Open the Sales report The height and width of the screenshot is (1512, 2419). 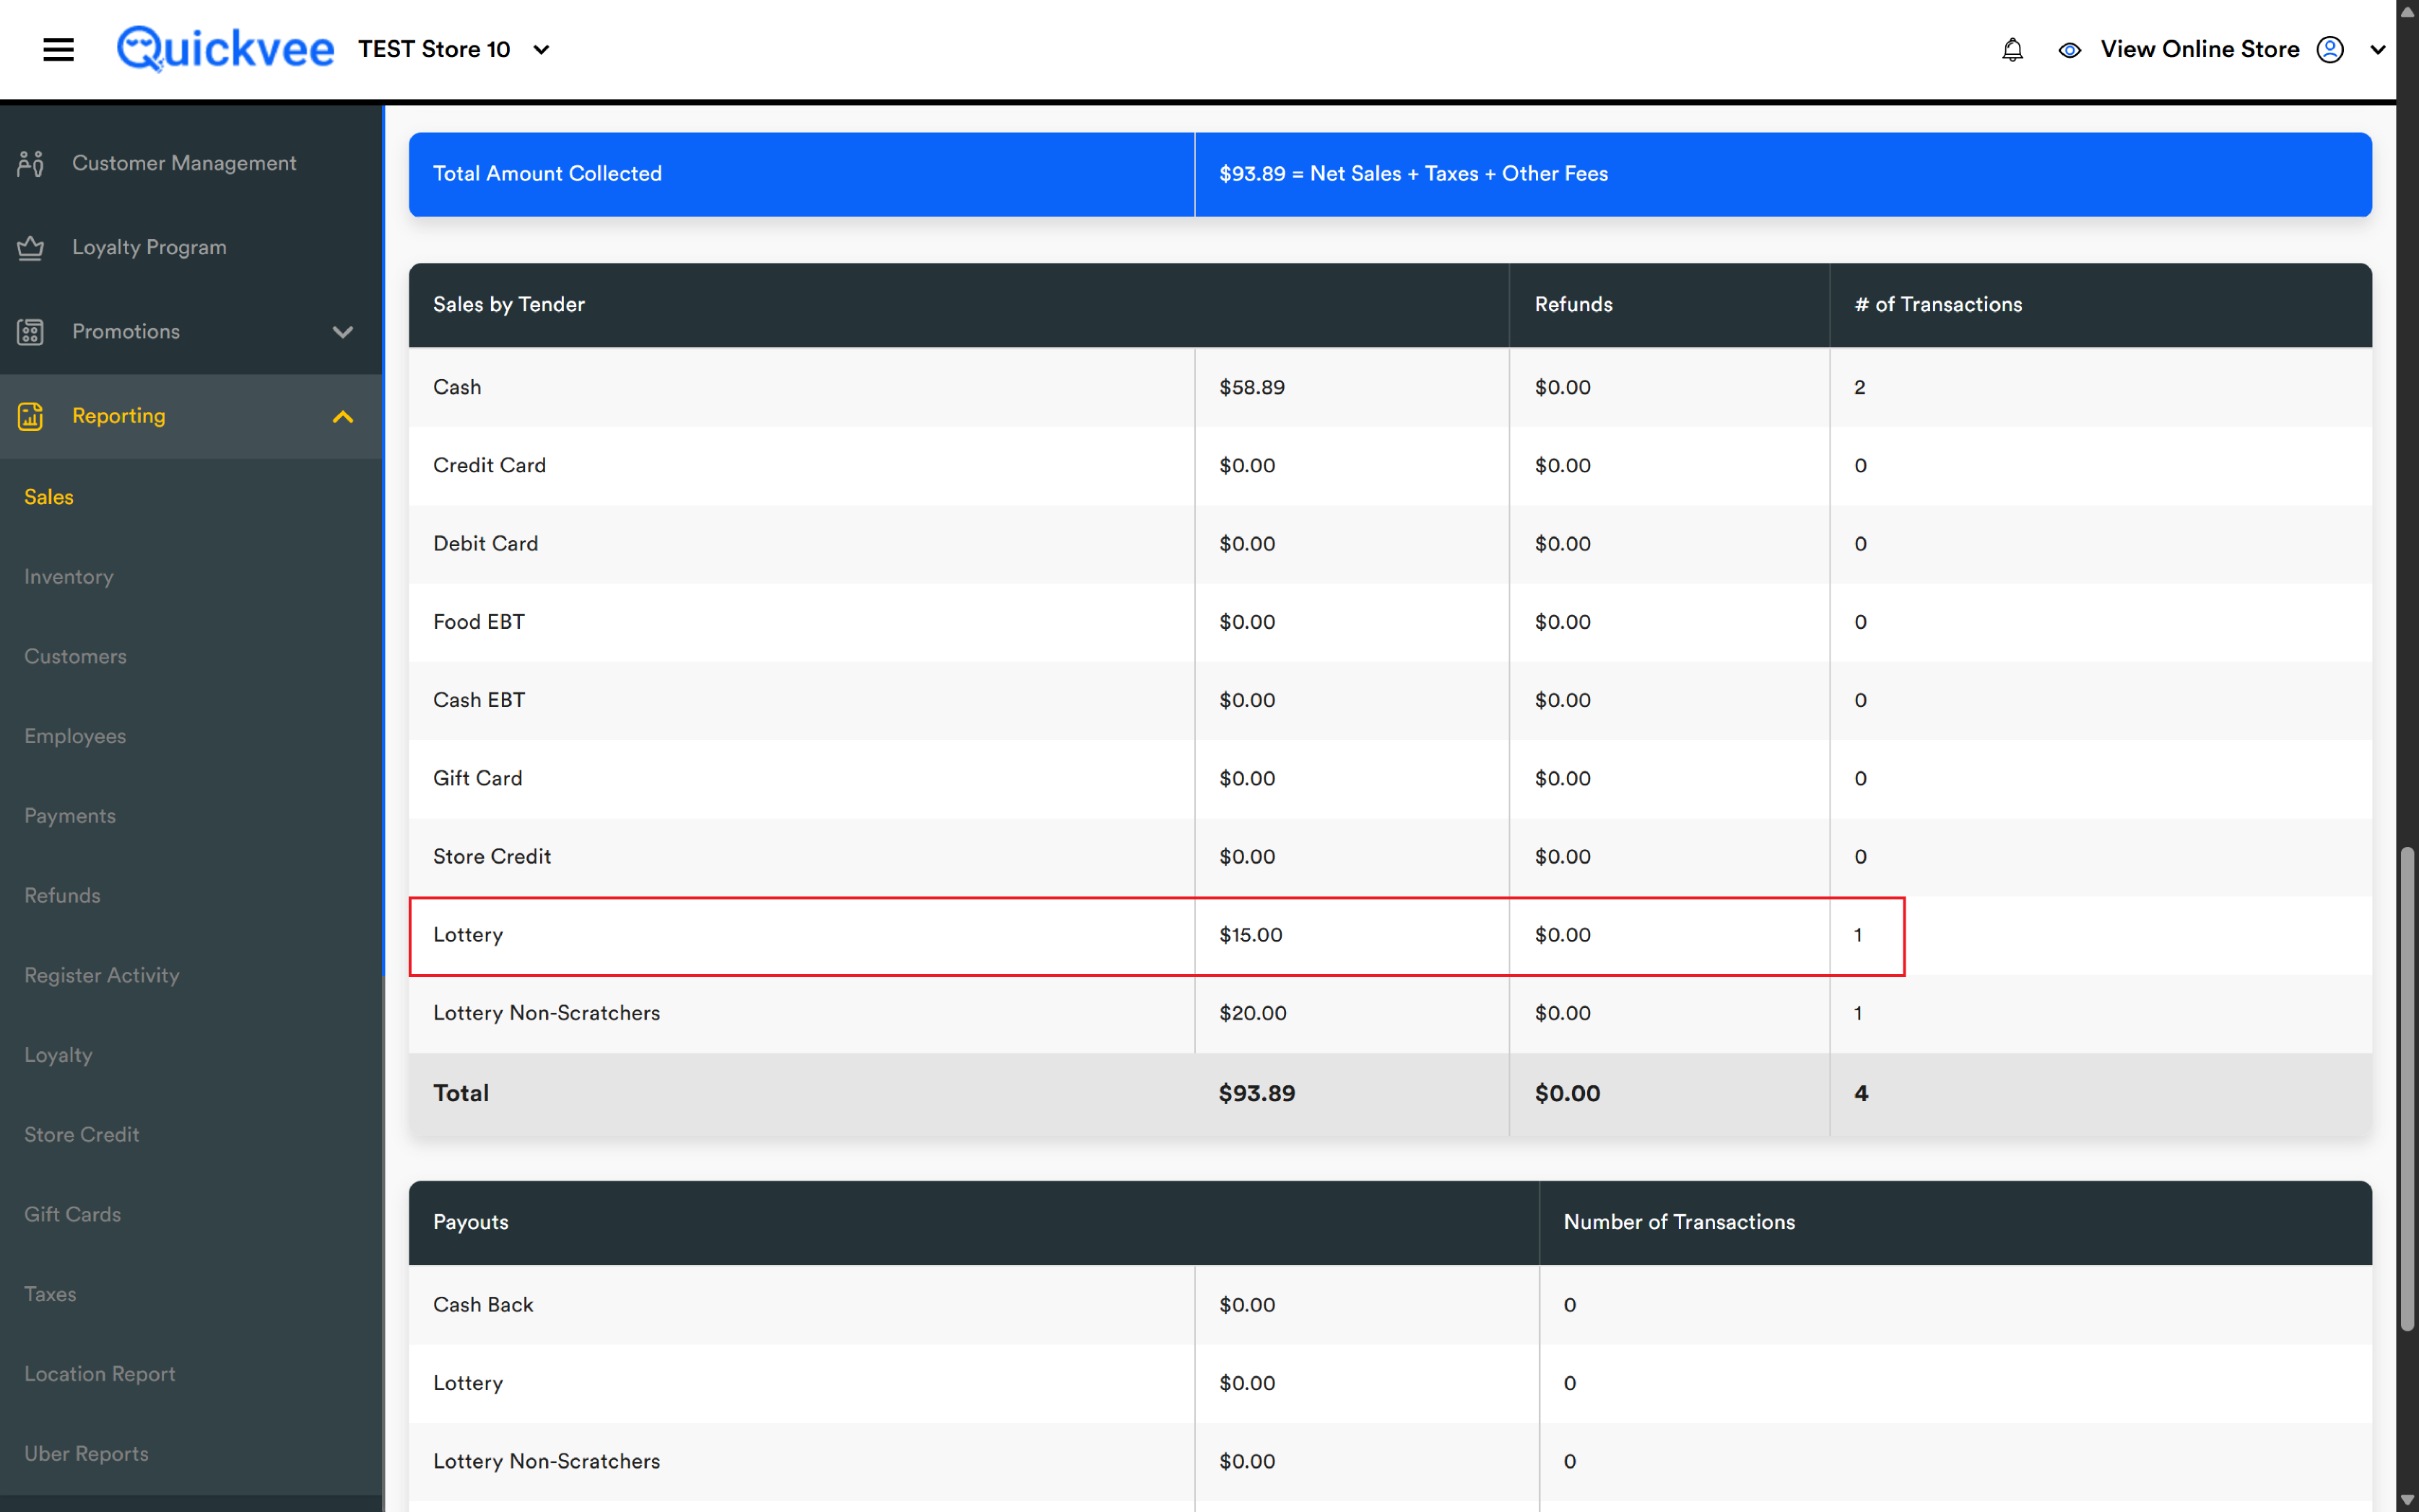click(x=49, y=497)
